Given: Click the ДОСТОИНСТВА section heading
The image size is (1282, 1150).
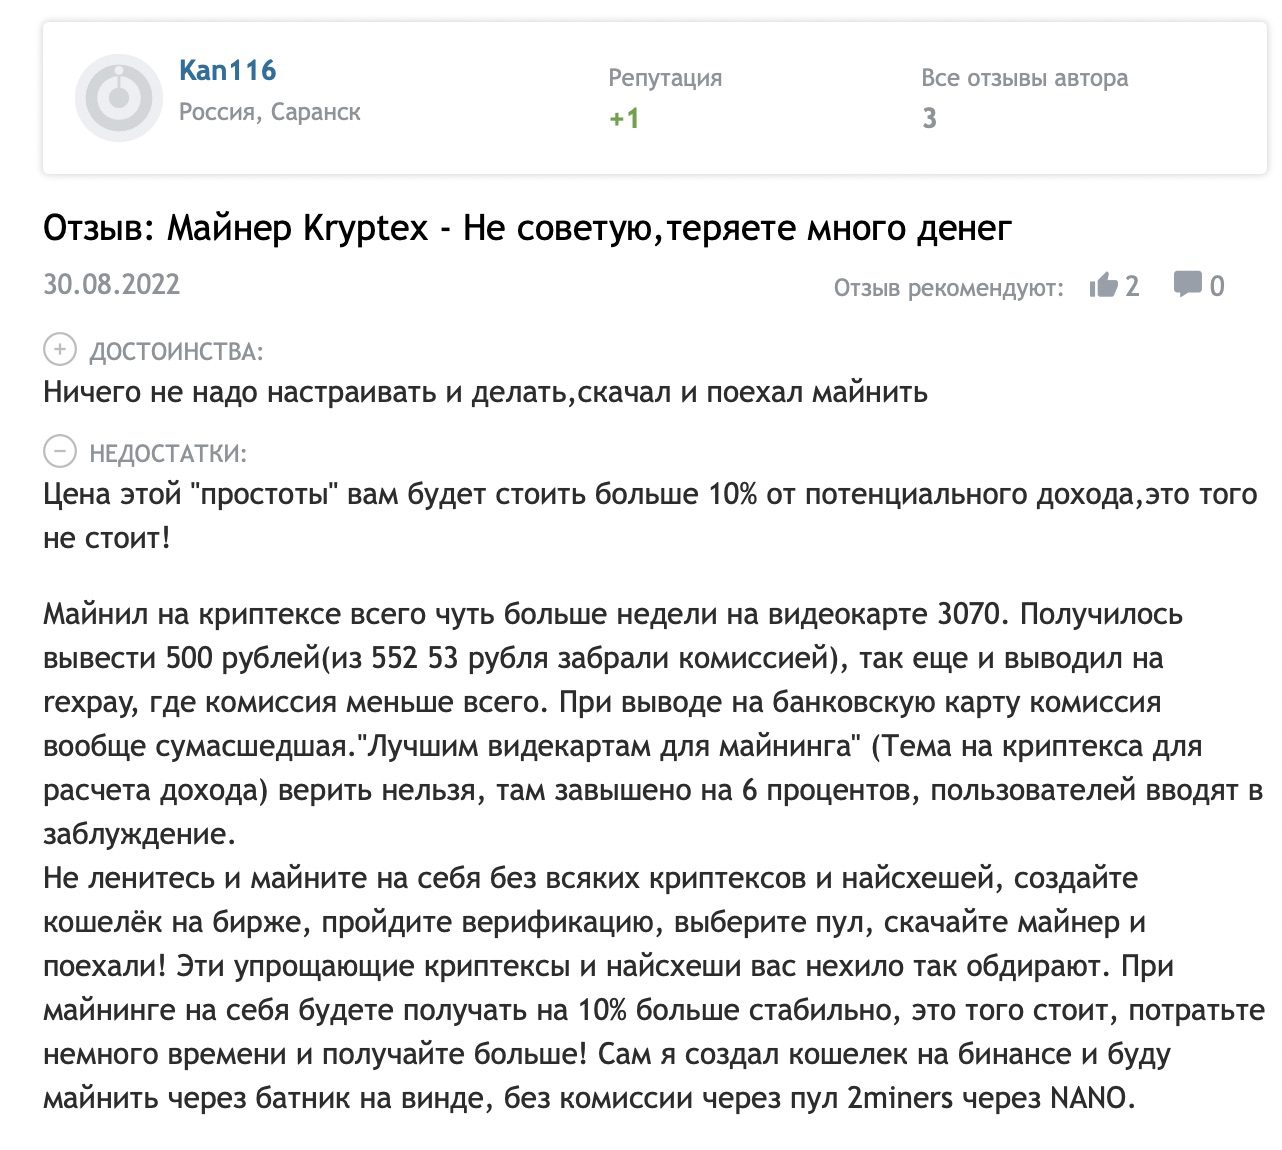Looking at the screenshot, I should [x=176, y=352].
